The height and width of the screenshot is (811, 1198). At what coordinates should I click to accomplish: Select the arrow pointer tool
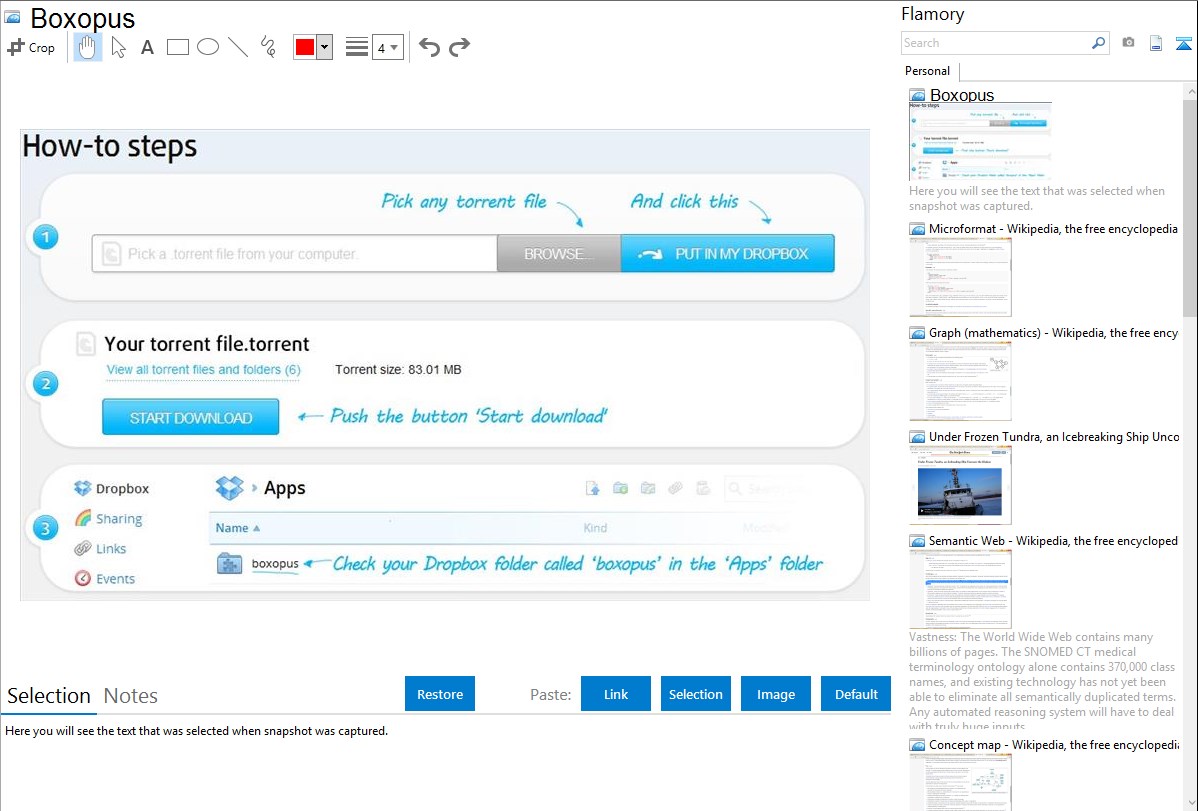(x=118, y=47)
